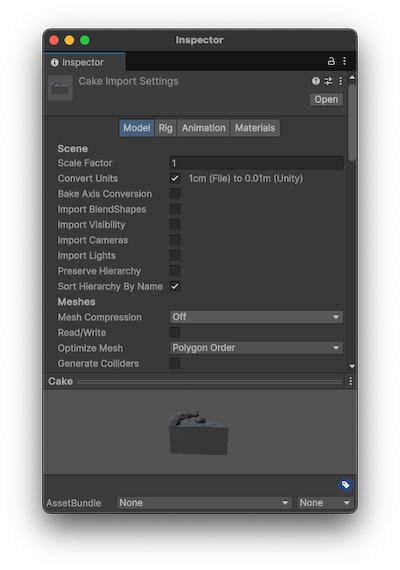Click the Scale Factor input field

tap(256, 163)
